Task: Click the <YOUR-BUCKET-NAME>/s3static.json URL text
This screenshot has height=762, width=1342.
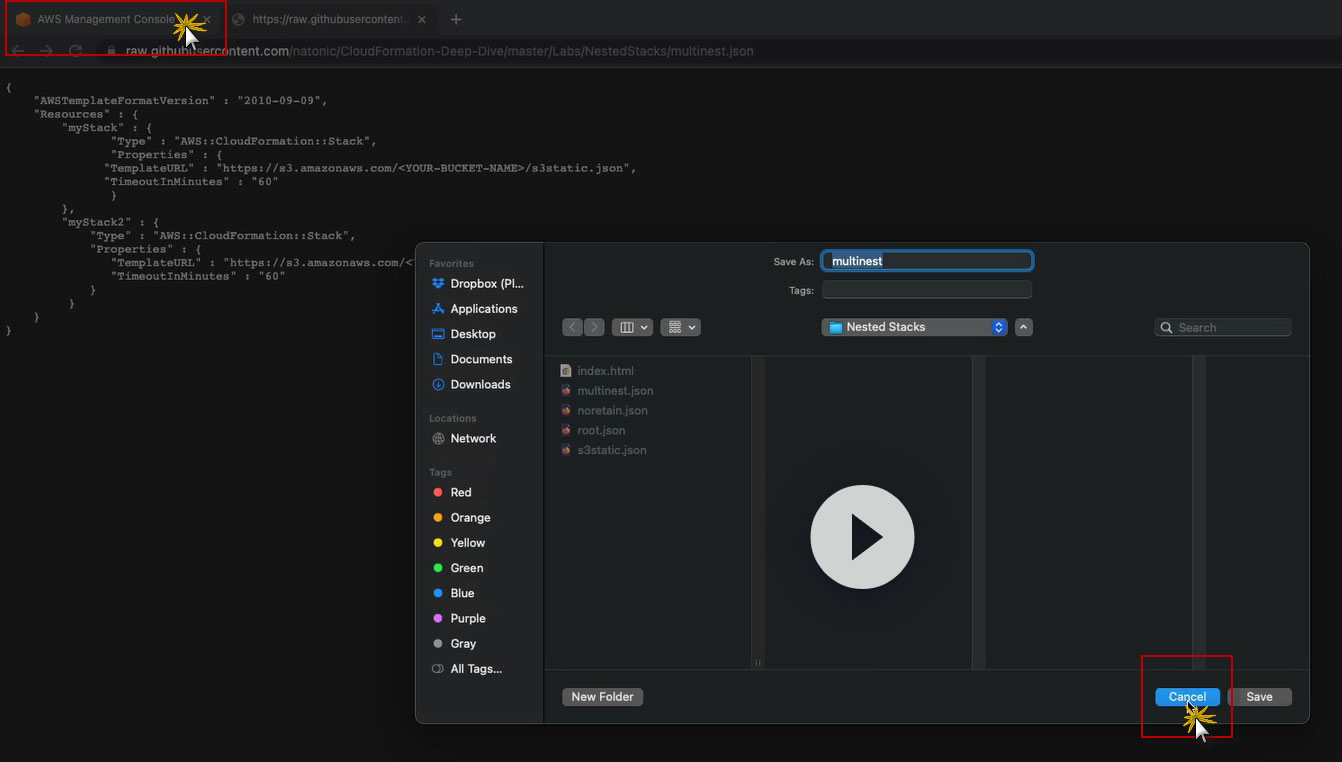Action: pyautogui.click(x=426, y=168)
